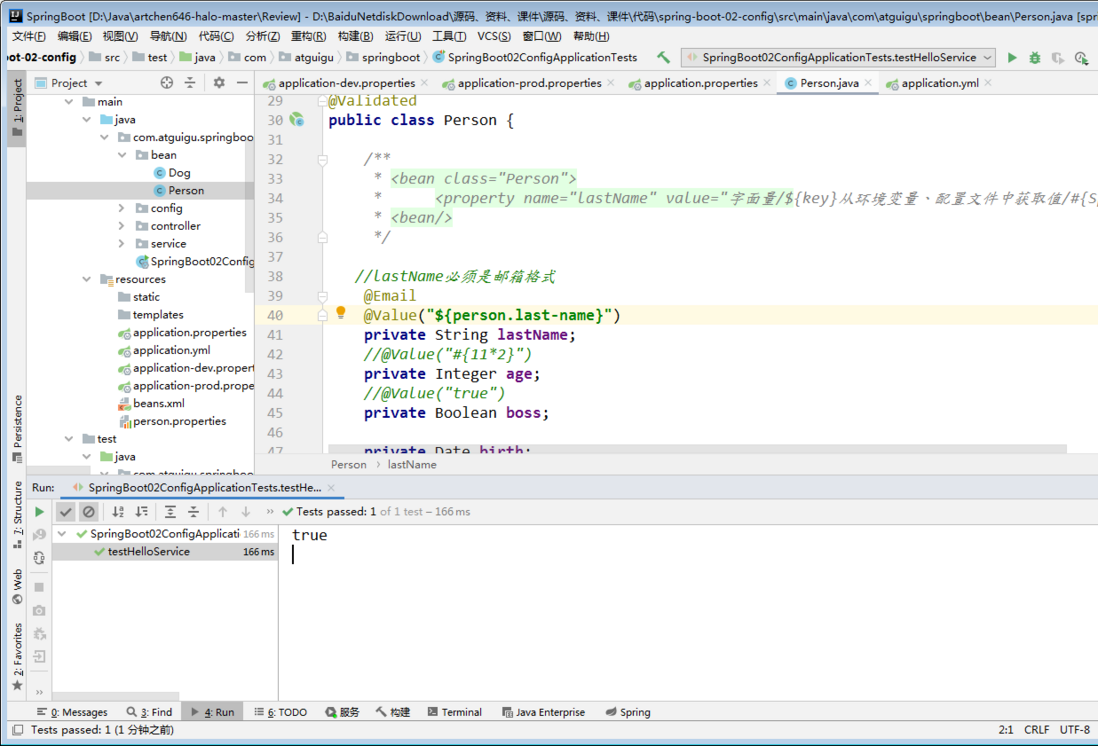Select person.properties file

(179, 421)
